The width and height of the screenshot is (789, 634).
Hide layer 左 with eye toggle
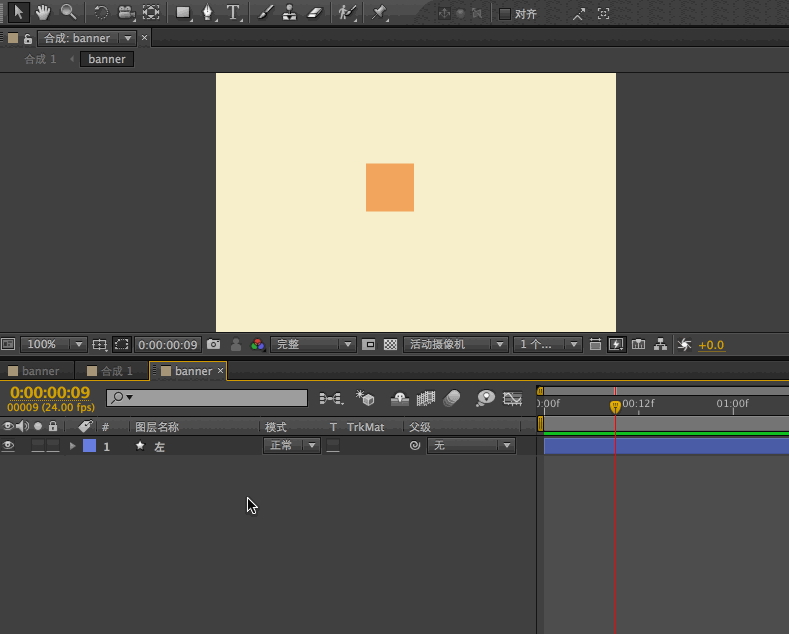tap(8, 446)
